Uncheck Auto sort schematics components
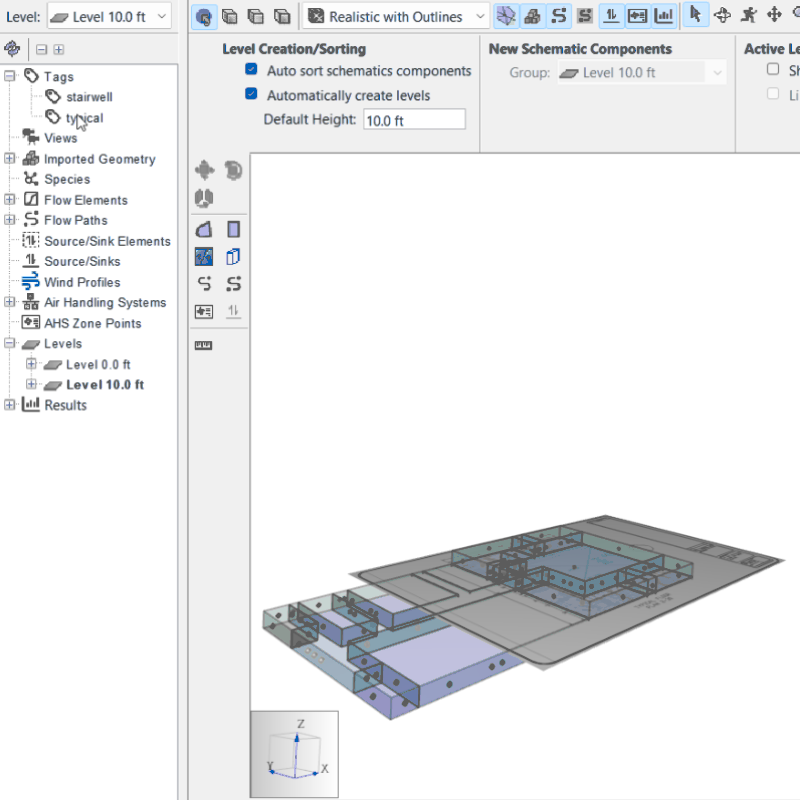 coord(251,69)
